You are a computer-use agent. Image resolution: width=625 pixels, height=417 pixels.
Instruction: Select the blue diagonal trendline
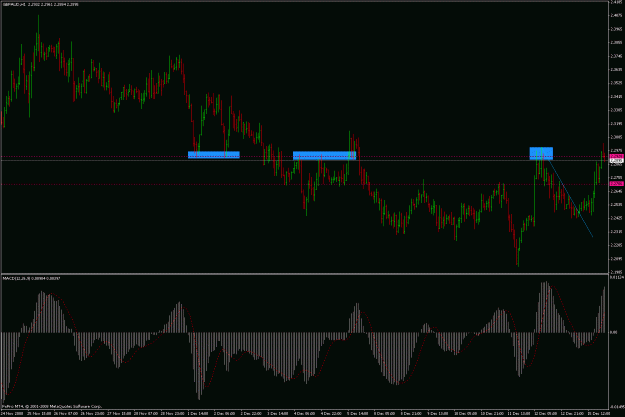coord(570,197)
